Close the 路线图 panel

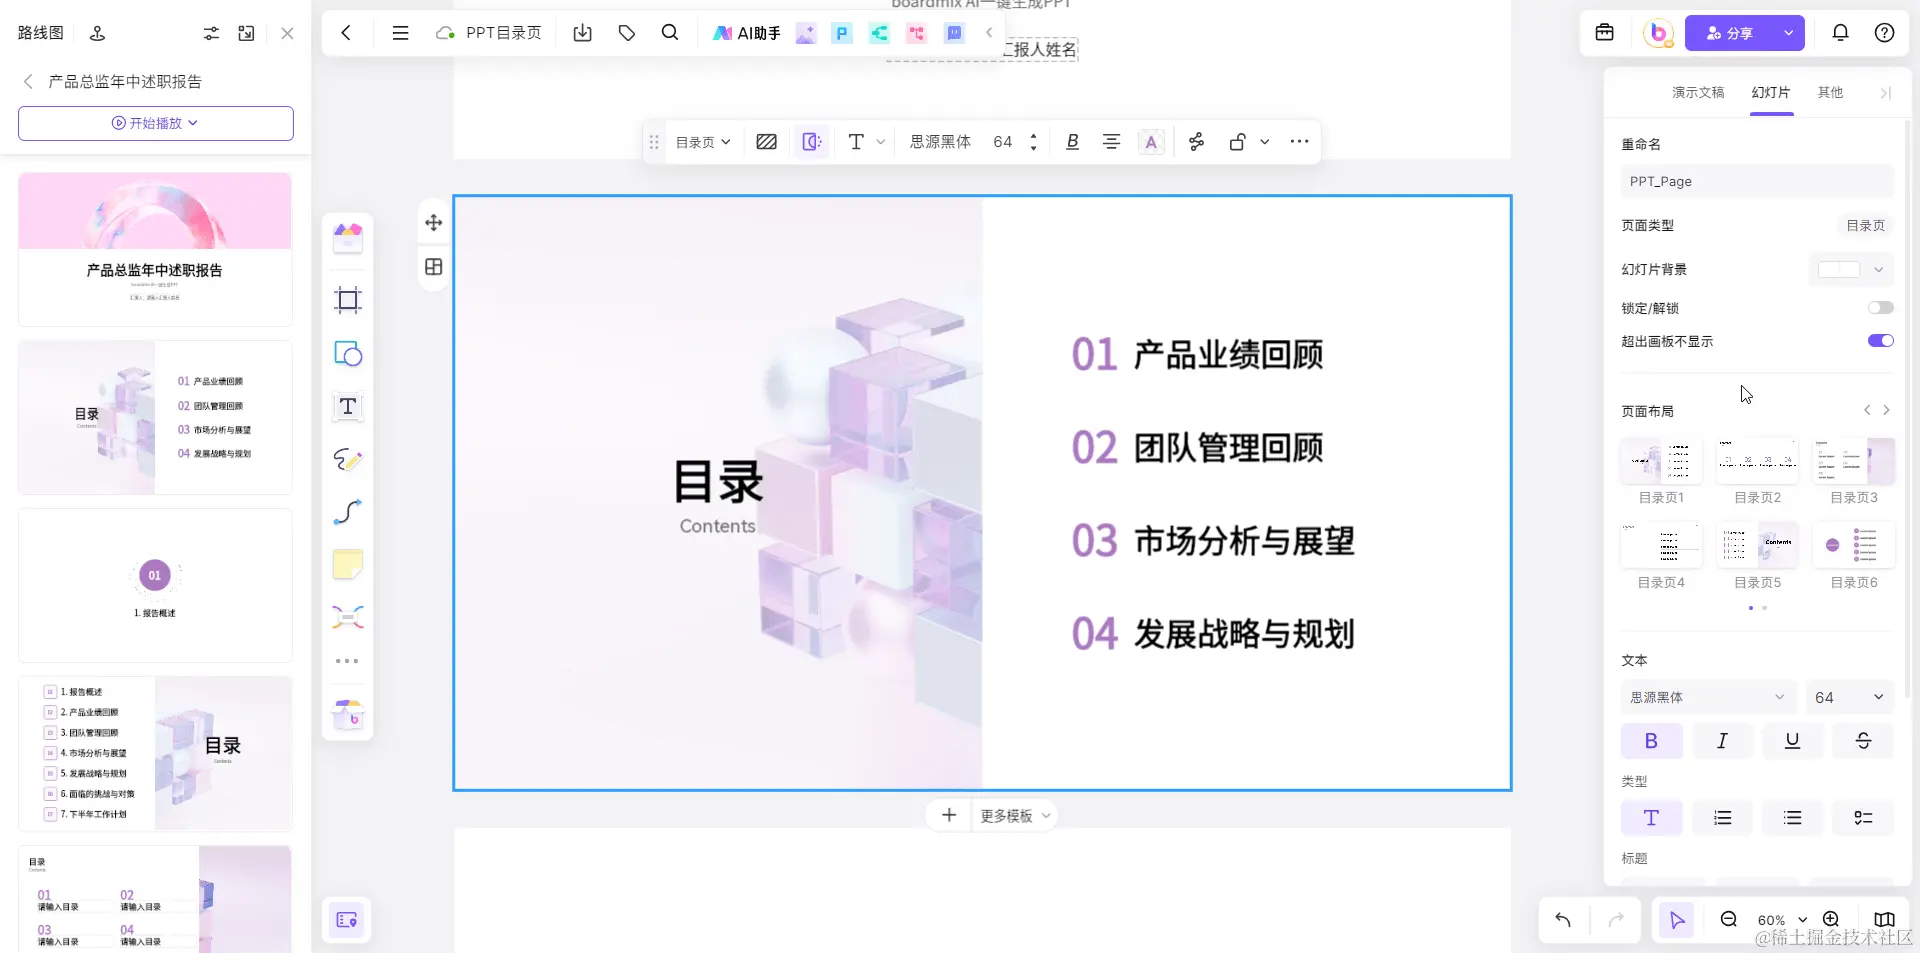click(x=287, y=33)
